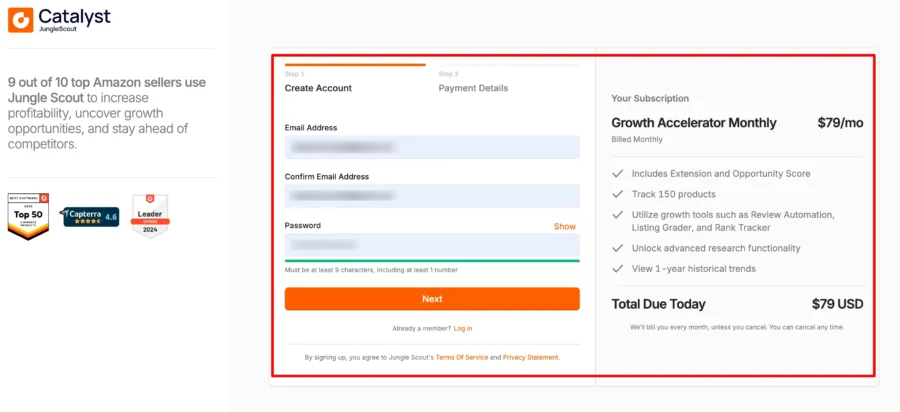Image resolution: width=900 pixels, height=412 pixels.
Task: Click checkmark beside Track 150 products
Action: [618, 194]
